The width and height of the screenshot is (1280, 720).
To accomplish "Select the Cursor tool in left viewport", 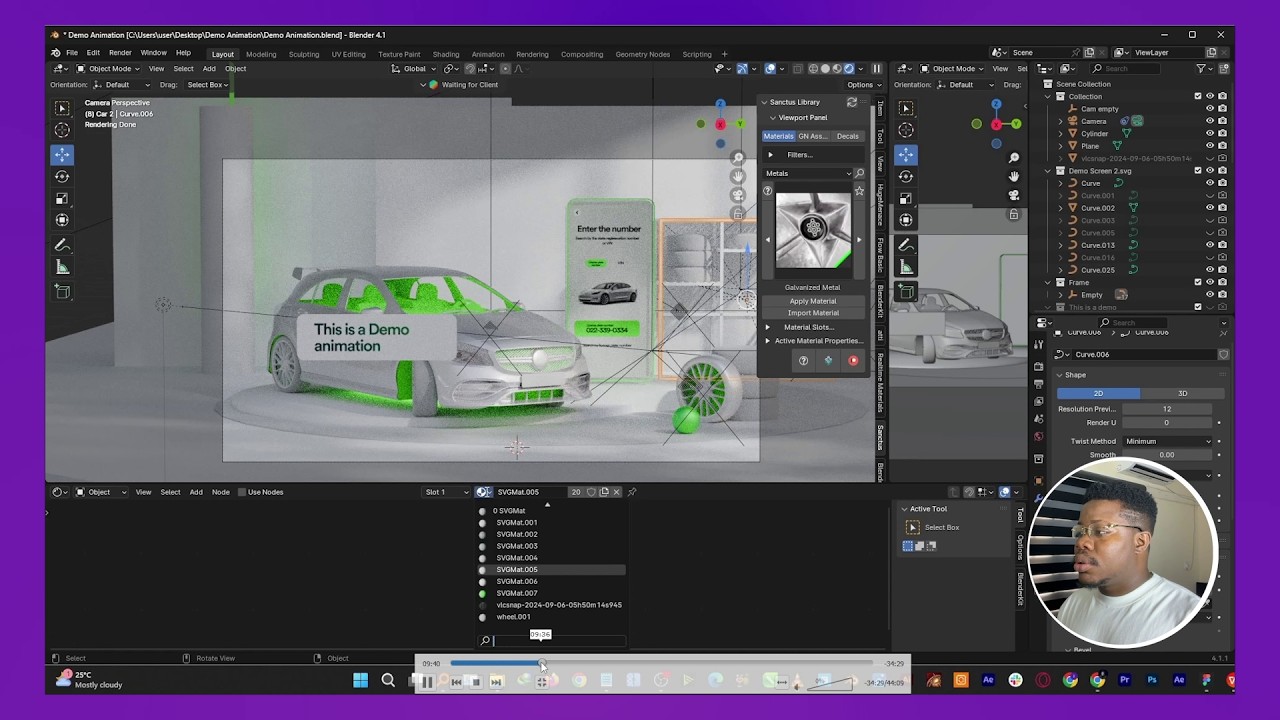I will (x=62, y=130).
